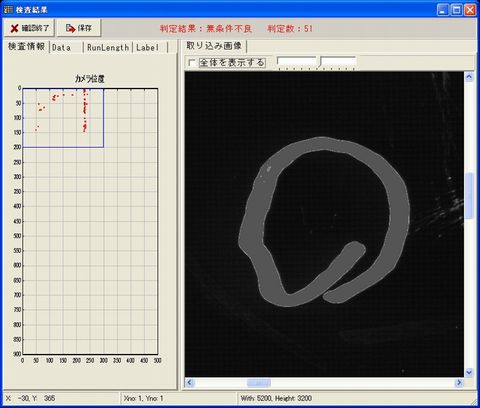Image resolution: width=480 pixels, height=408 pixels.
Task: Open the RunLength tab
Action: 108,47
